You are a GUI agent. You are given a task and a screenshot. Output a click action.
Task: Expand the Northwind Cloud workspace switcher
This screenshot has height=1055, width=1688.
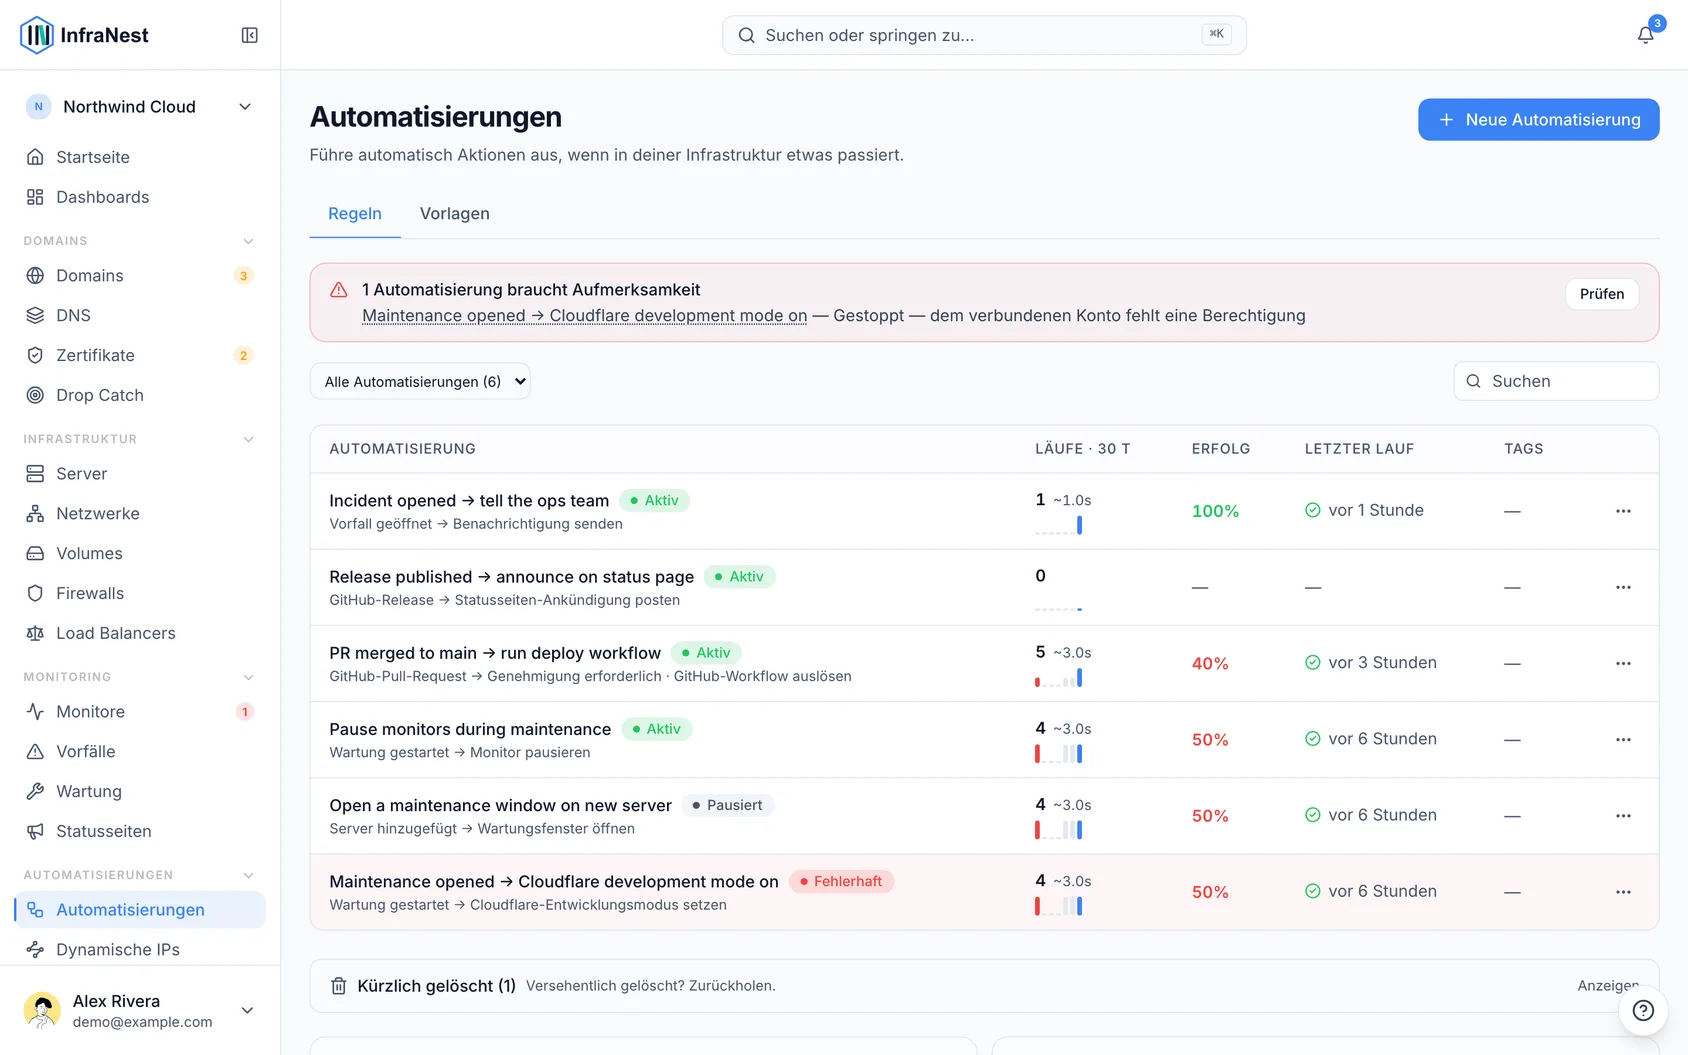(140, 107)
